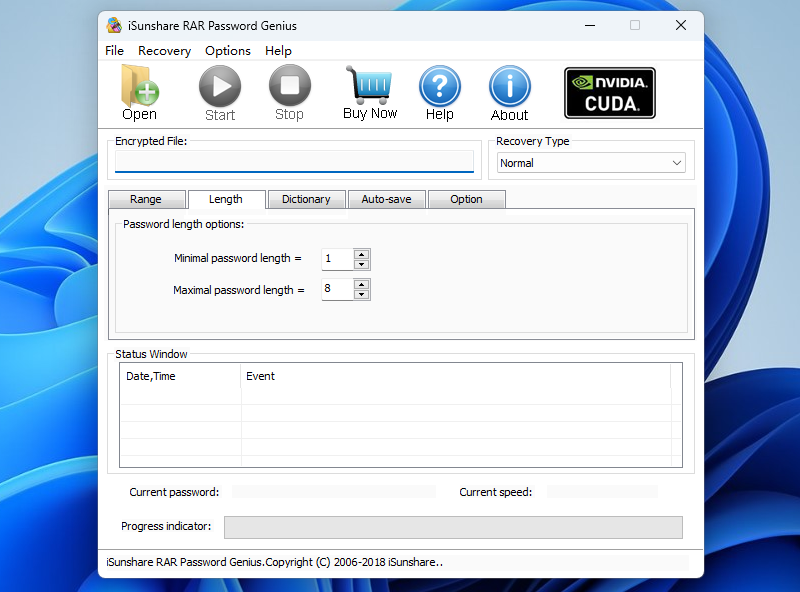The image size is (800, 592).
Task: Decrease maximal password length with down arrow
Action: 361,294
